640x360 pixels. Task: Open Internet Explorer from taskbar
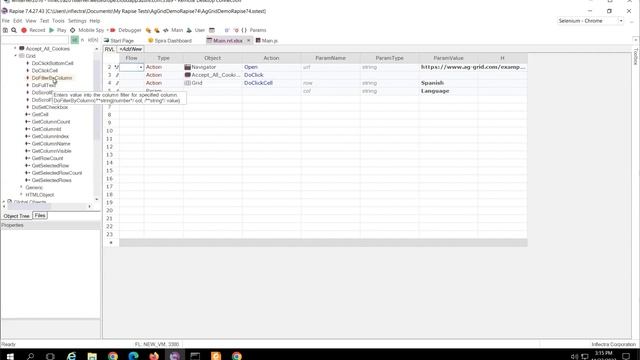coord(71,356)
